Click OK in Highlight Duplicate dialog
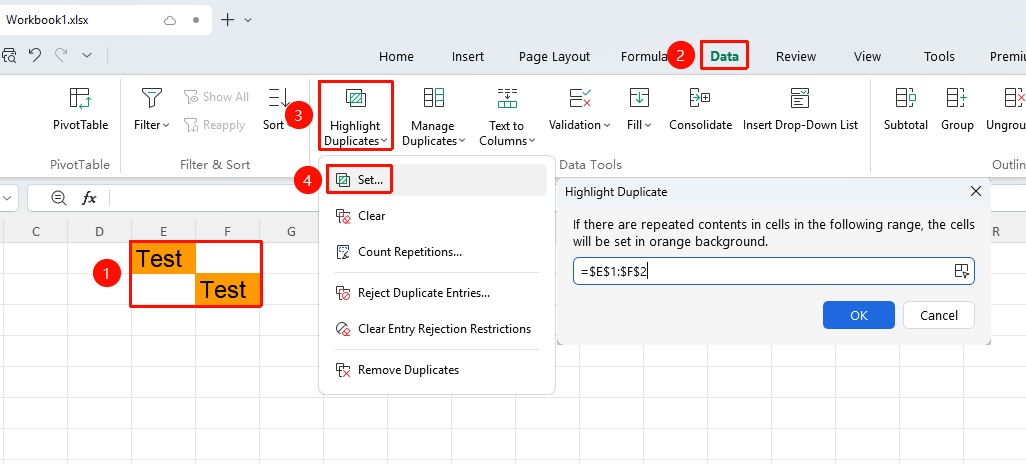 858,315
